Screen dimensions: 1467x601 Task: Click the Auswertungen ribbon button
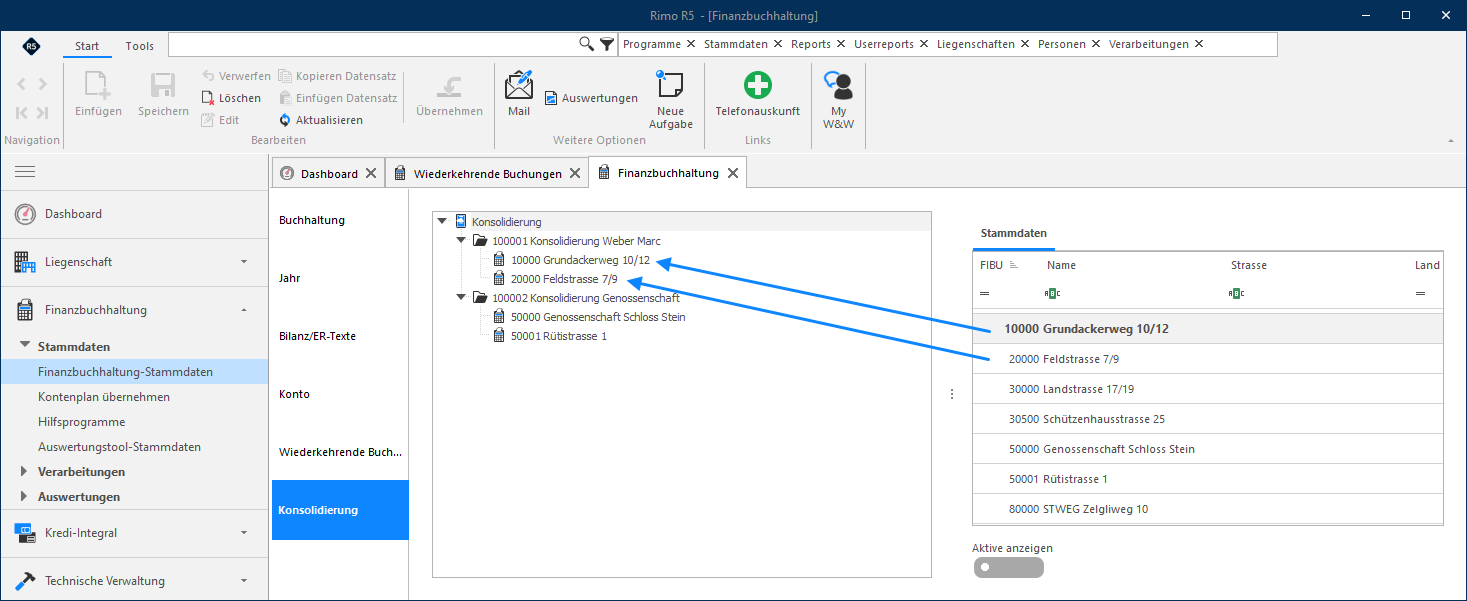591,98
